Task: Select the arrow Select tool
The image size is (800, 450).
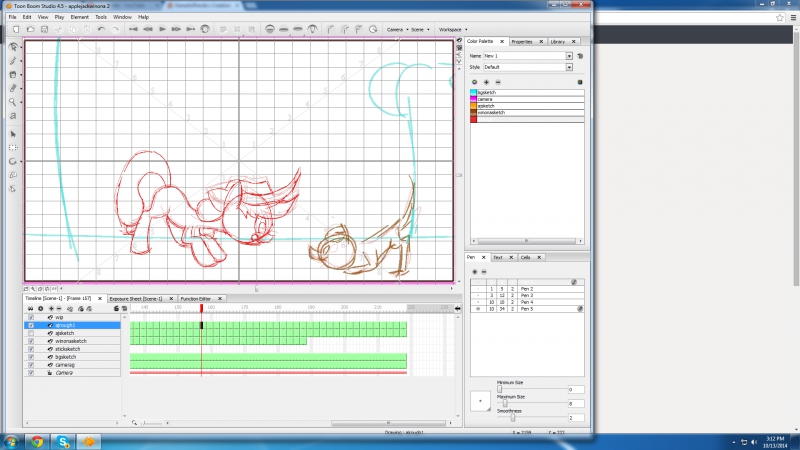Action: (13, 133)
